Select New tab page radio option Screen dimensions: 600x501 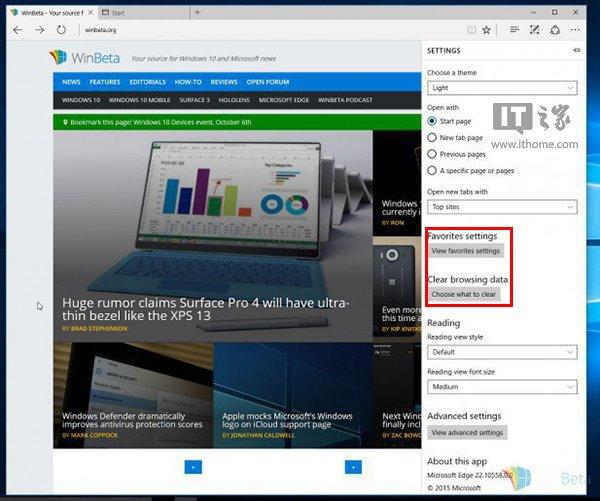pyautogui.click(x=432, y=137)
